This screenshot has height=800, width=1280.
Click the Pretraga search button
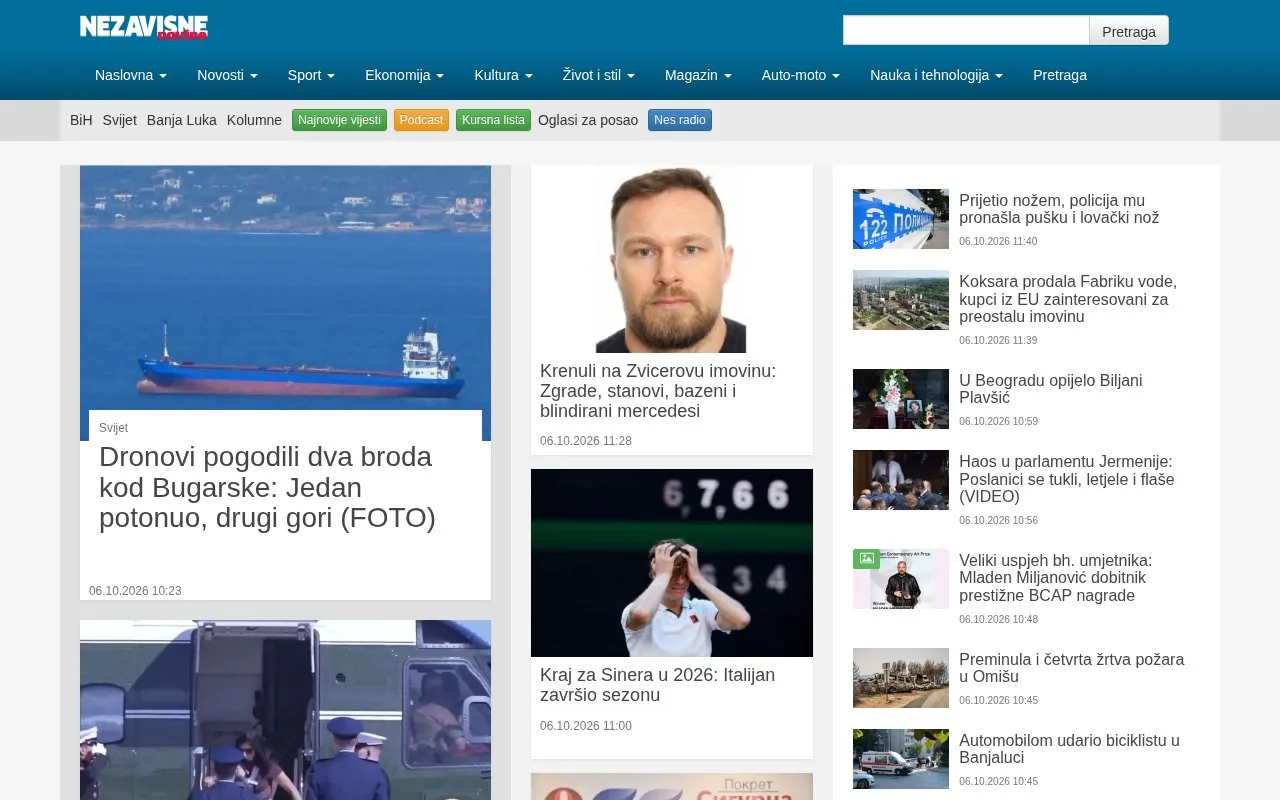click(x=1129, y=30)
